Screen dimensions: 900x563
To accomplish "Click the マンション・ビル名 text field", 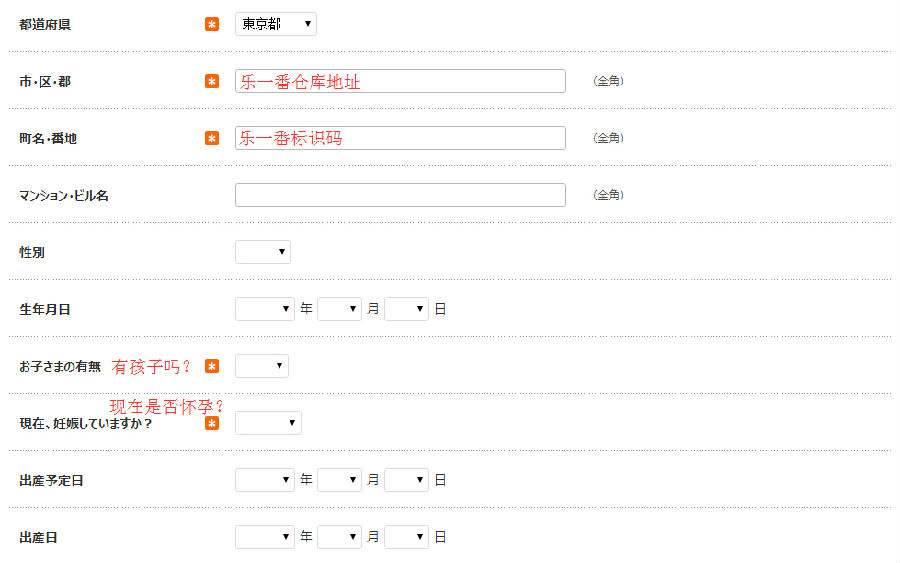I will (400, 195).
